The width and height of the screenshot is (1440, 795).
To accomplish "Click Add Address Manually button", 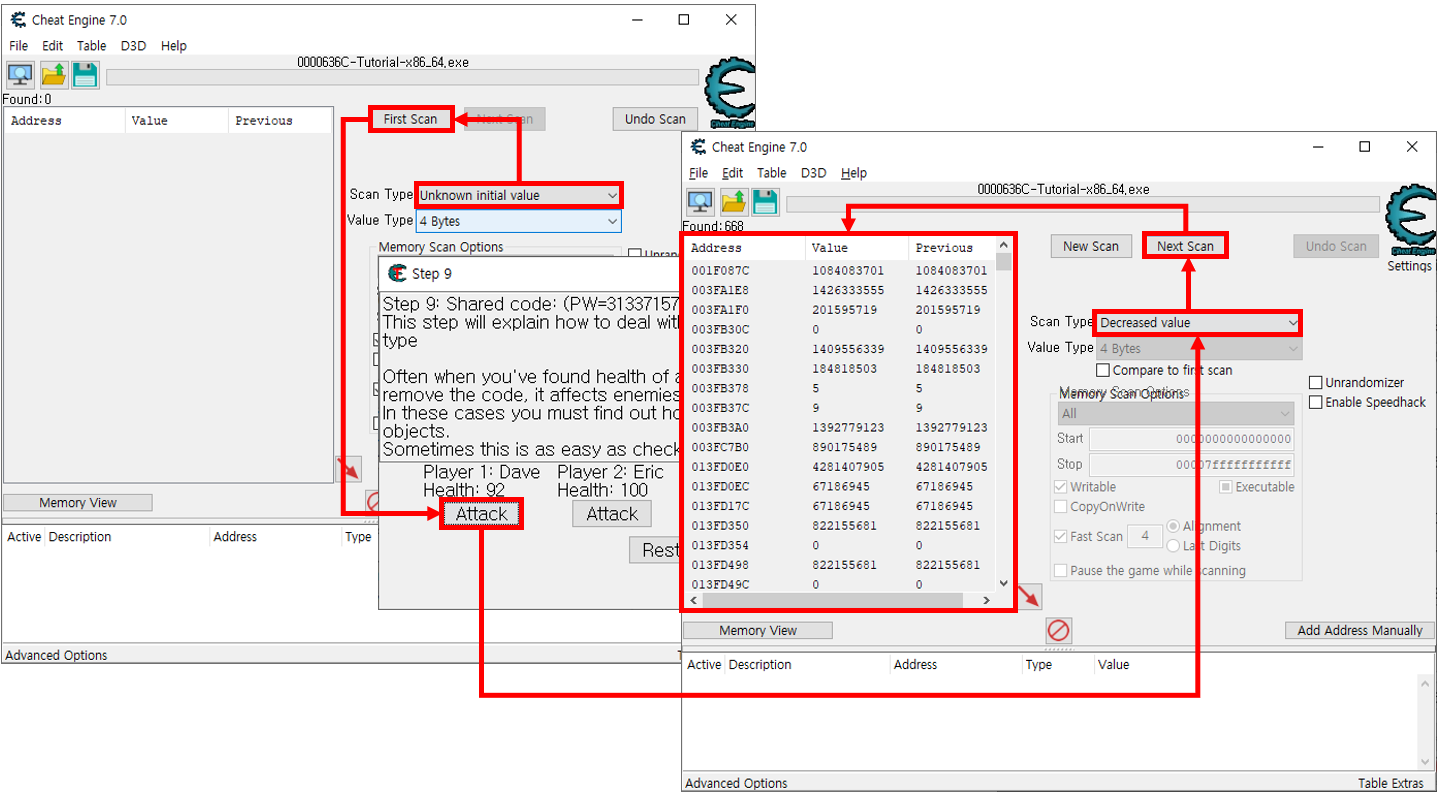I will tap(1360, 630).
